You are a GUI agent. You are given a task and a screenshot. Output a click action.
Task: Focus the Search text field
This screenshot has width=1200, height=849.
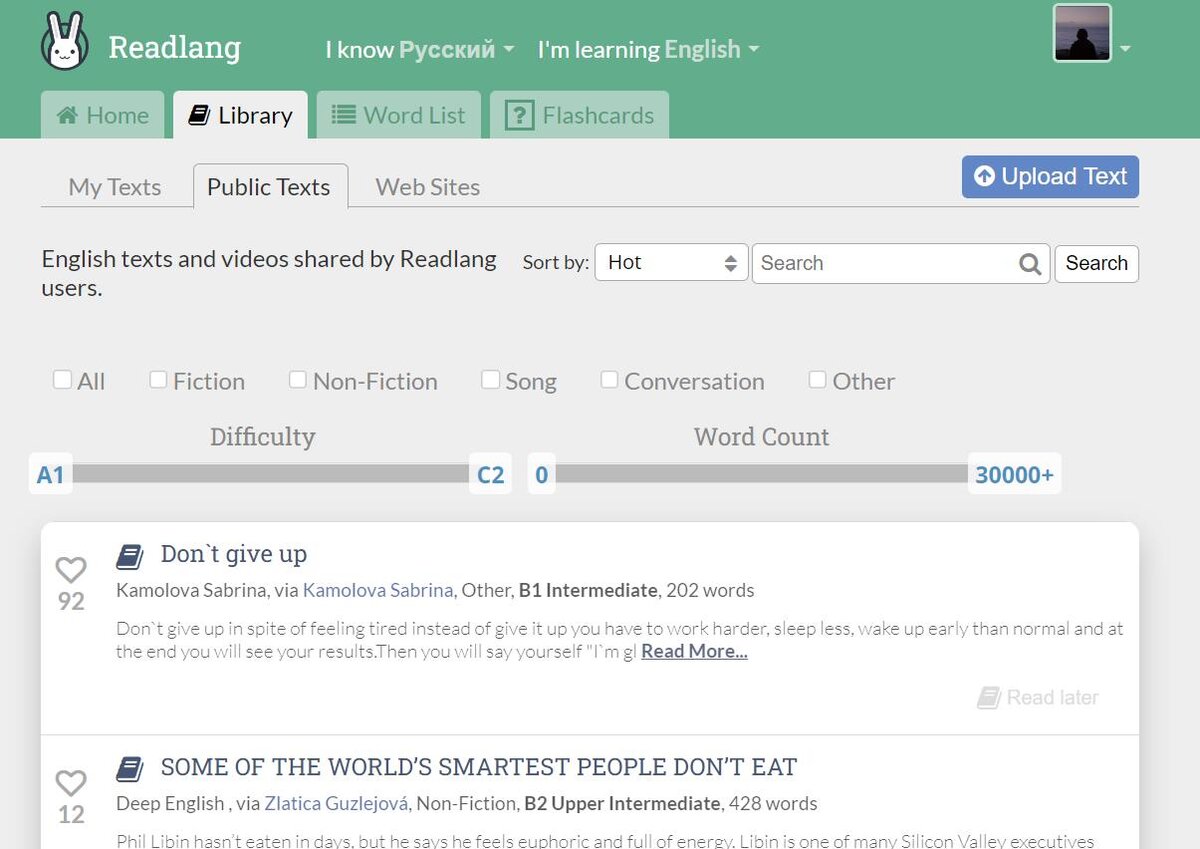(900, 263)
